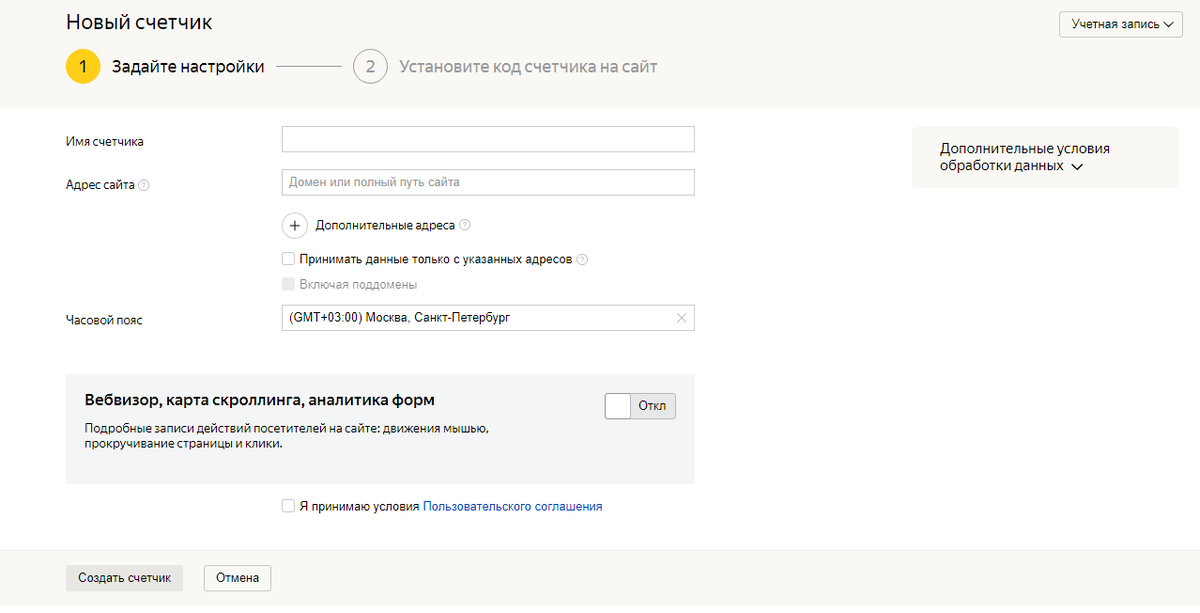The width and height of the screenshot is (1200, 613).
Task: Focus the Адрес сайта domain input field
Action: pyautogui.click(x=488, y=183)
